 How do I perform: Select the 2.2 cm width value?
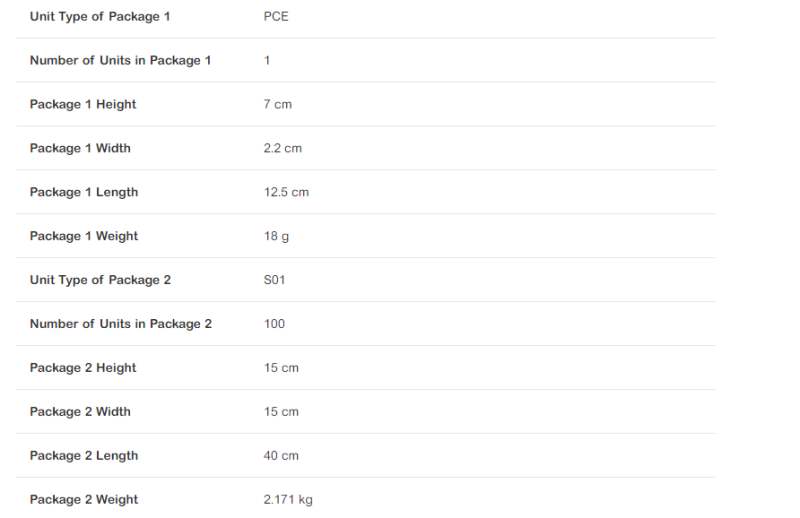tap(282, 148)
